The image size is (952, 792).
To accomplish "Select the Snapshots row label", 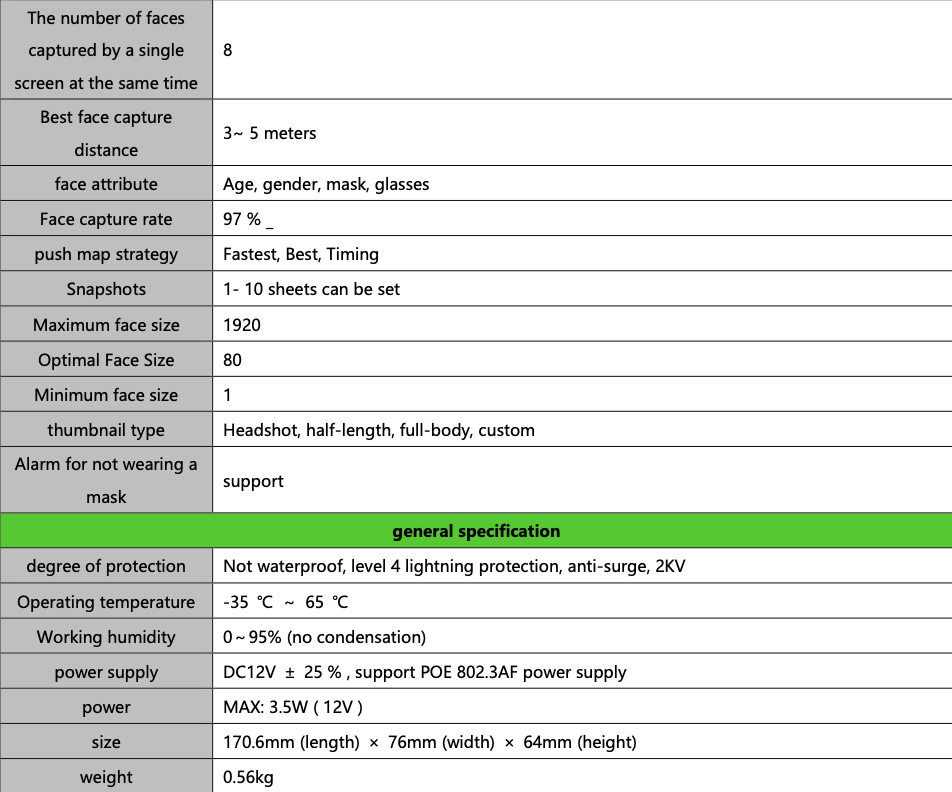I will (106, 289).
